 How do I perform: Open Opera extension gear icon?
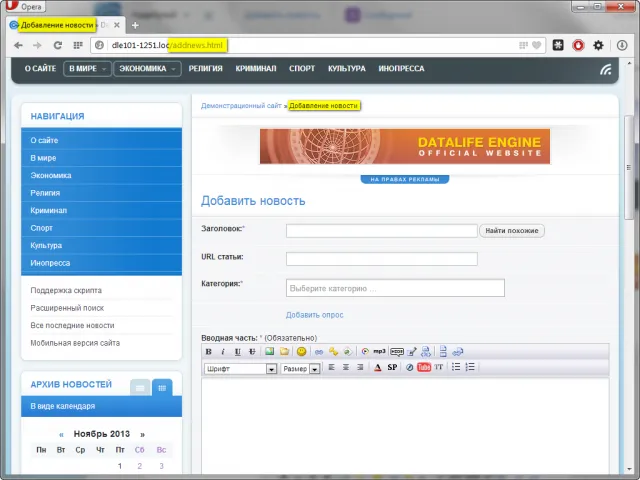click(x=598, y=45)
